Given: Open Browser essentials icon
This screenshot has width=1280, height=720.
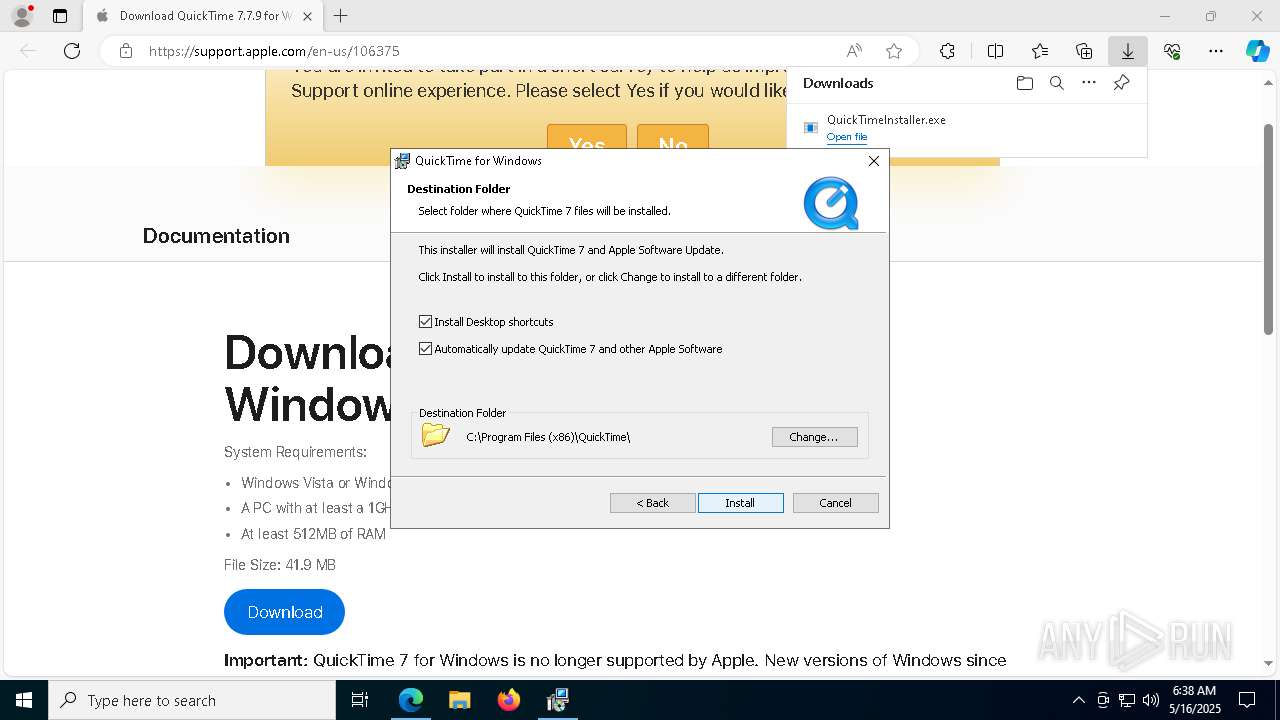Looking at the screenshot, I should [x=1172, y=51].
